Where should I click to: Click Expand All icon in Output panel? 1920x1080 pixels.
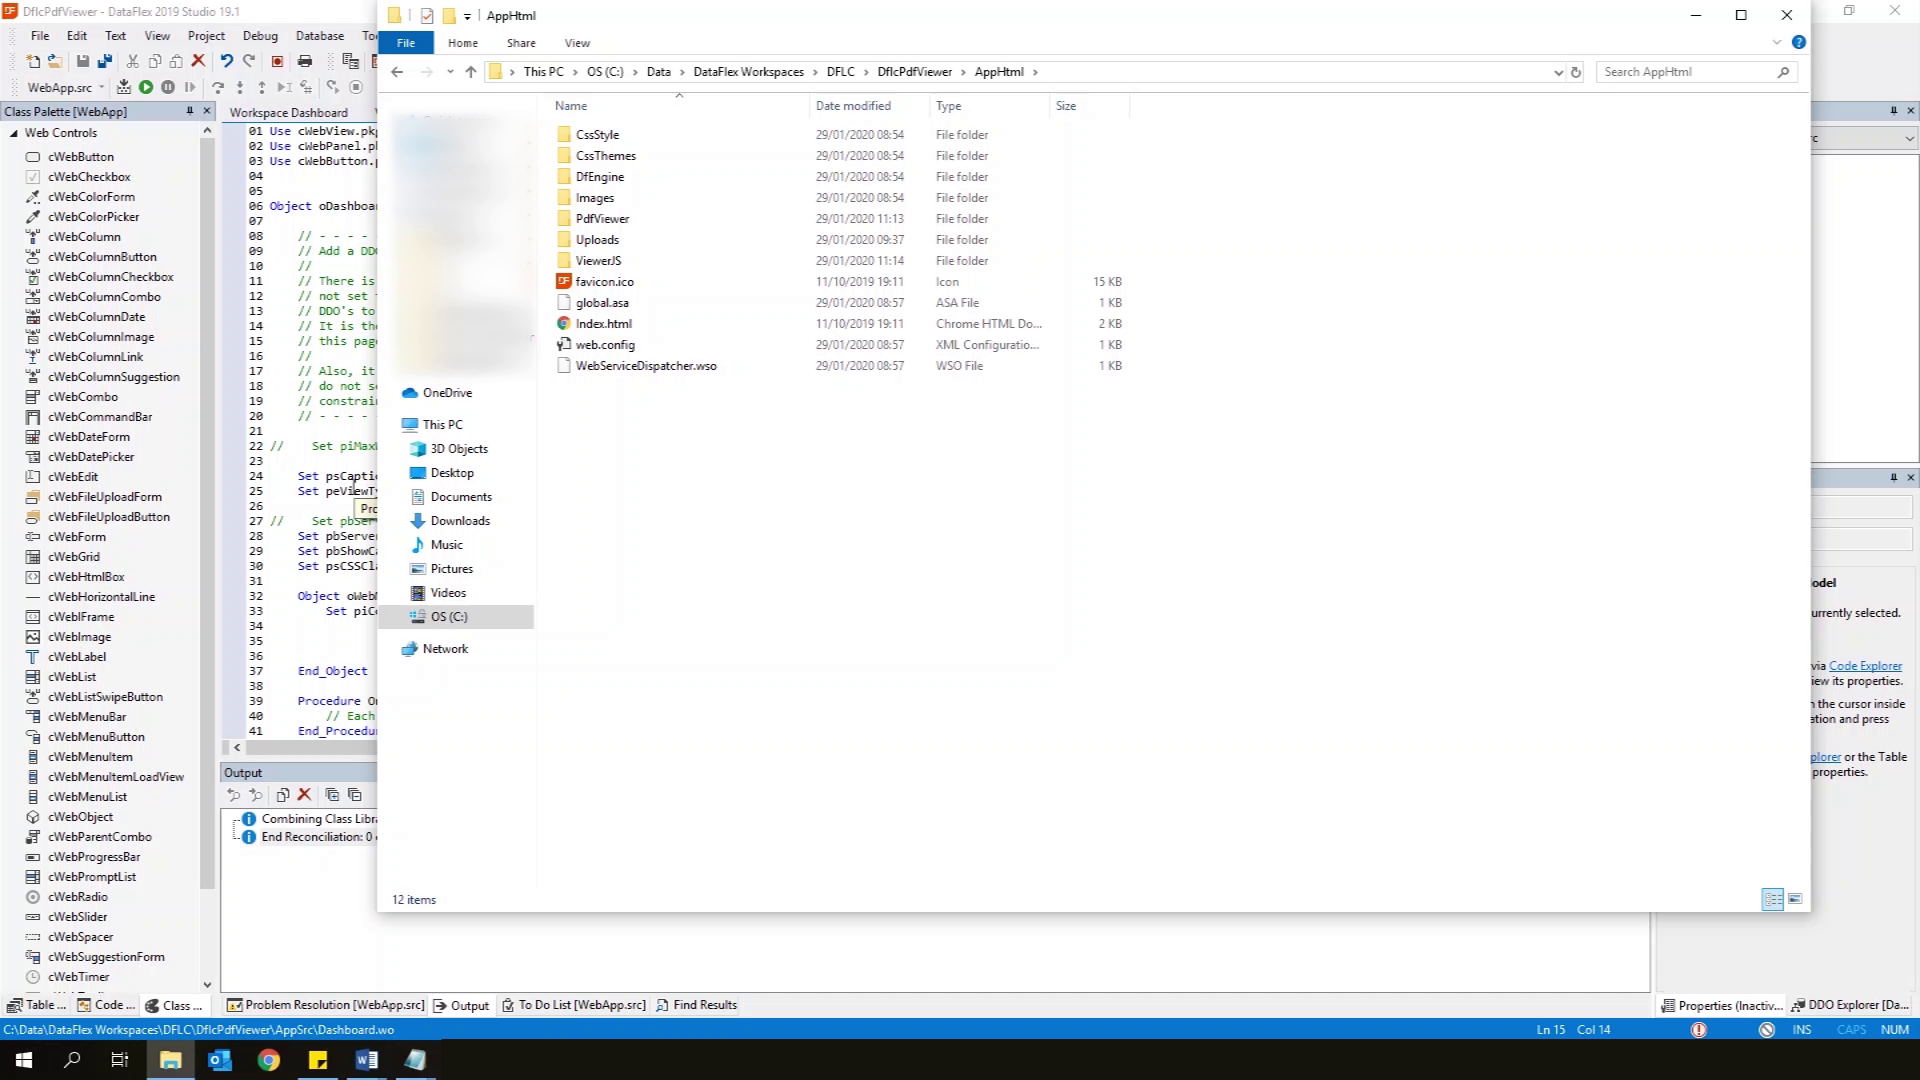tap(332, 795)
